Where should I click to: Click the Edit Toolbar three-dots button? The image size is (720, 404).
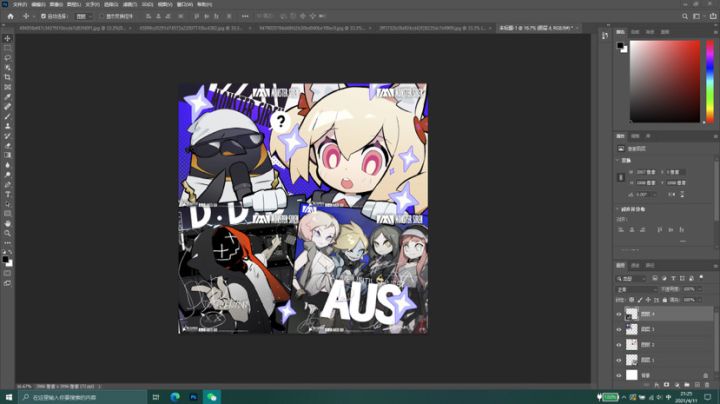[x=7, y=243]
